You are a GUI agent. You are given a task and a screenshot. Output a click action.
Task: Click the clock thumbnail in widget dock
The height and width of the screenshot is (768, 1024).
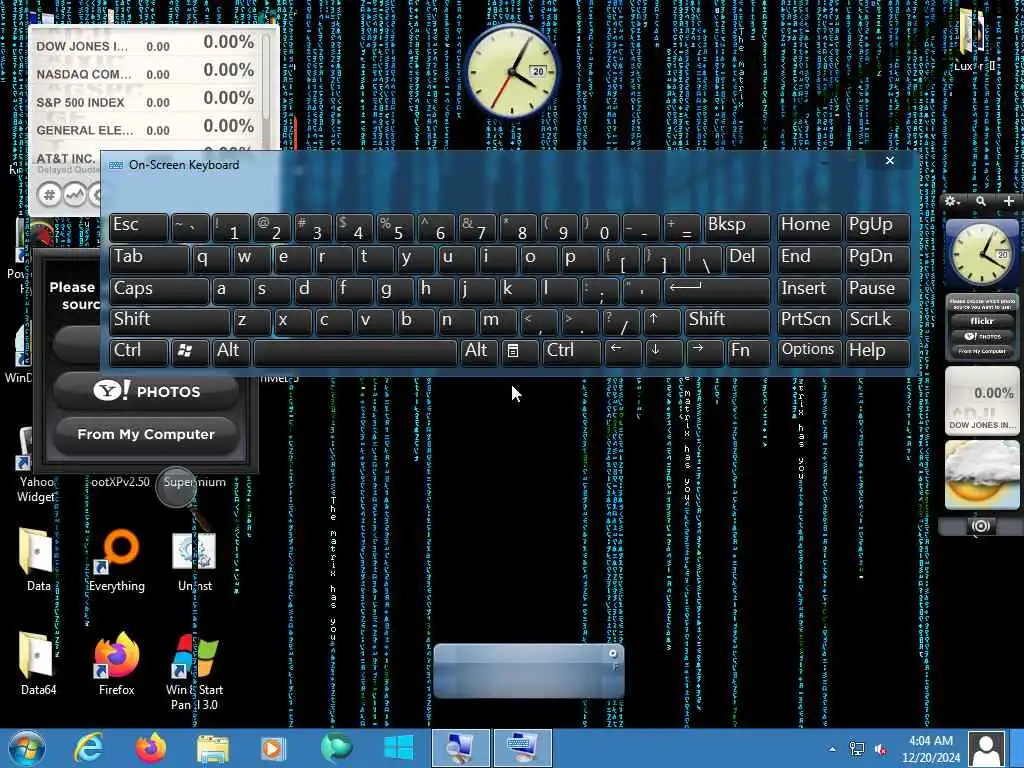point(982,253)
